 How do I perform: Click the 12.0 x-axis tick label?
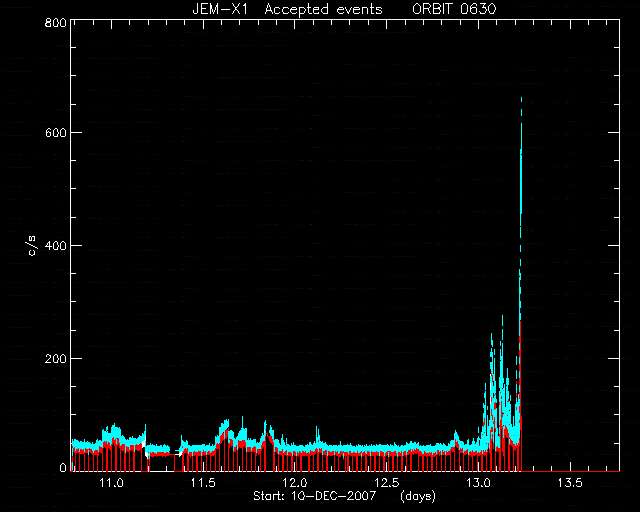(x=295, y=483)
